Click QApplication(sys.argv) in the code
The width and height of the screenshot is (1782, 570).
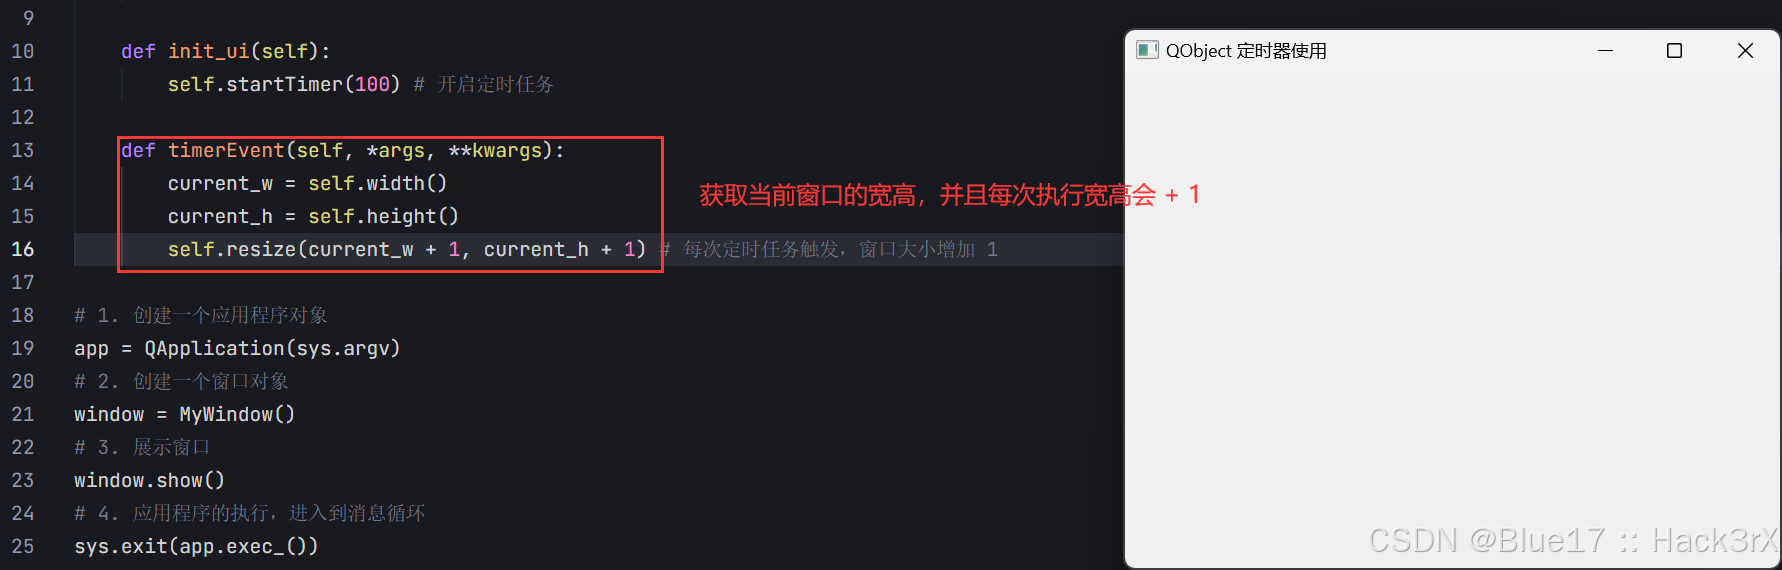coord(272,348)
